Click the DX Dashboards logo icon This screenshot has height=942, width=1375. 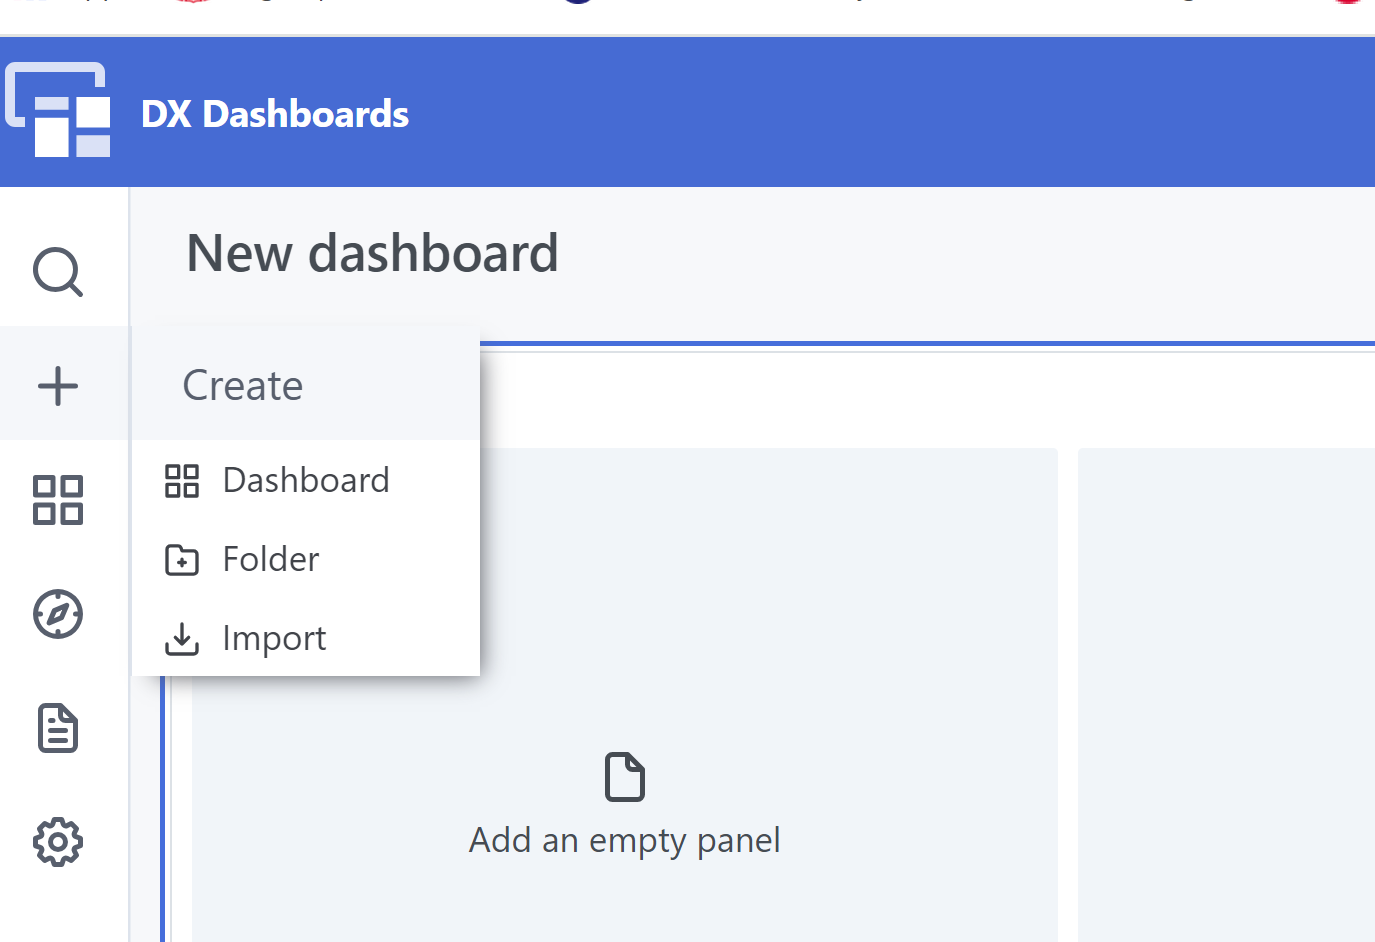pyautogui.click(x=58, y=110)
